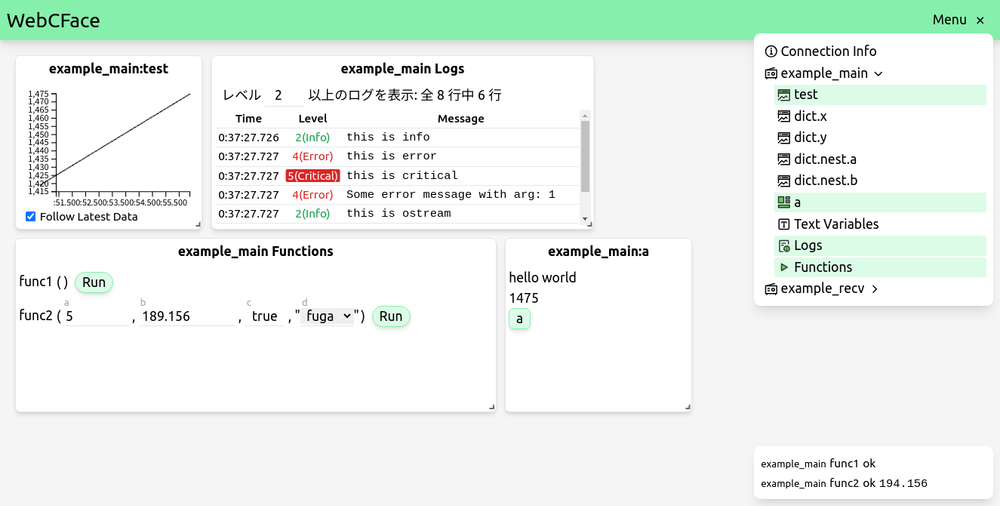Click the Logs file icon in menu
1000x506 pixels.
784,246
